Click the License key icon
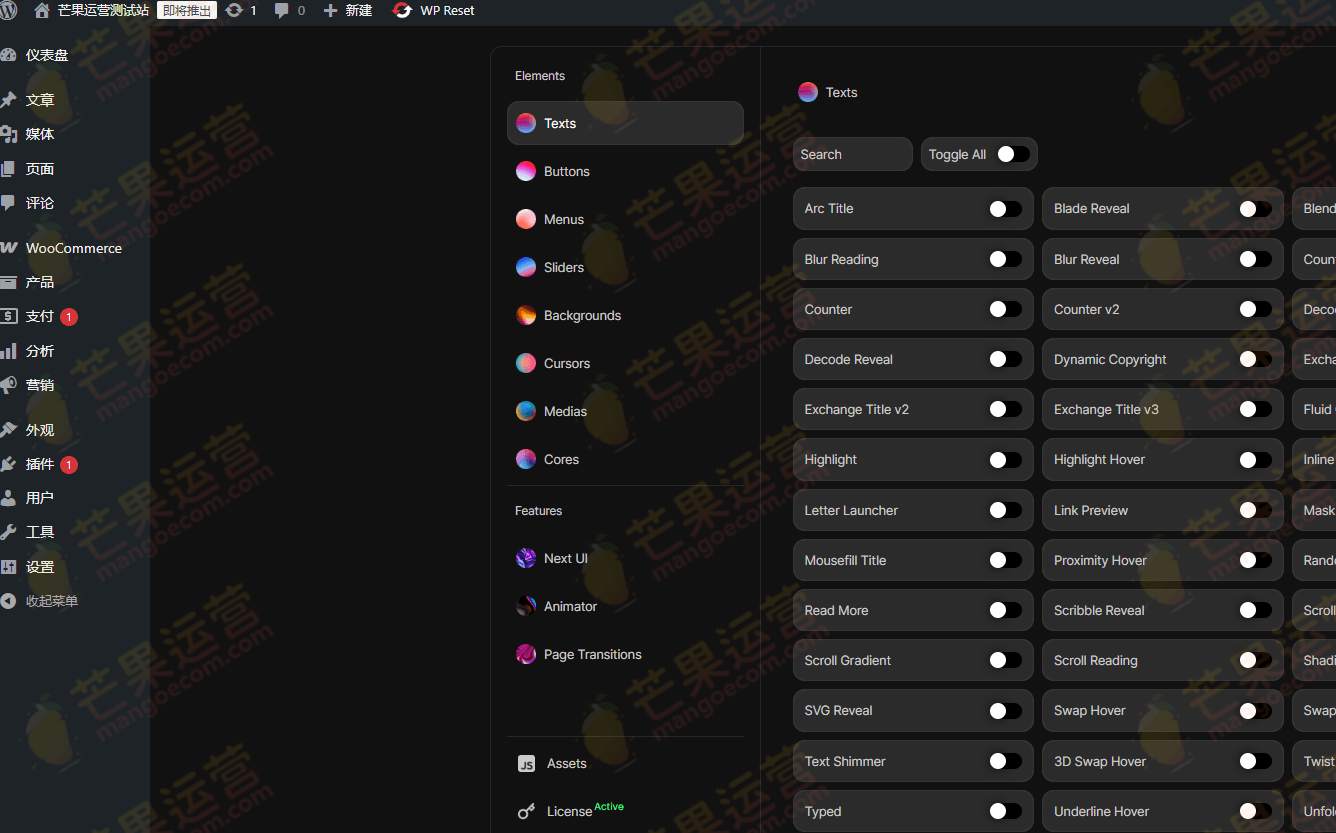Viewport: 1336px width, 833px height. [x=527, y=811]
